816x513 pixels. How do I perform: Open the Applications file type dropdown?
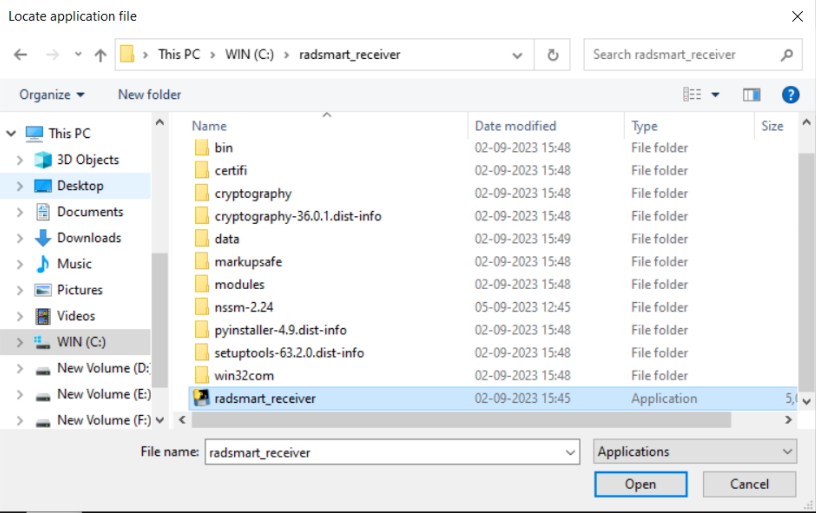coord(695,452)
